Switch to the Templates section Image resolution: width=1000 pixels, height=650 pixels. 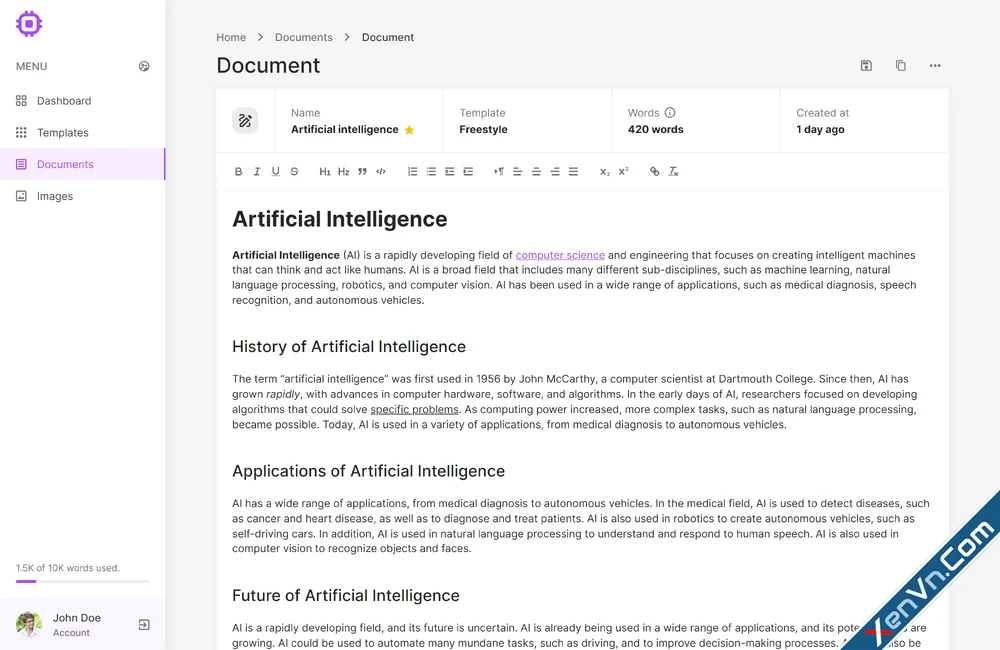(x=62, y=132)
